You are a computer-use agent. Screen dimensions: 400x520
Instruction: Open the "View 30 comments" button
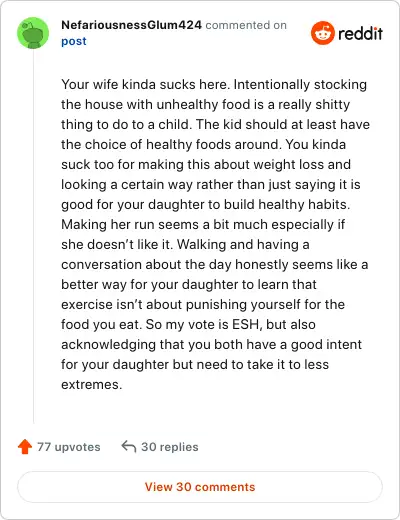[x=200, y=487]
